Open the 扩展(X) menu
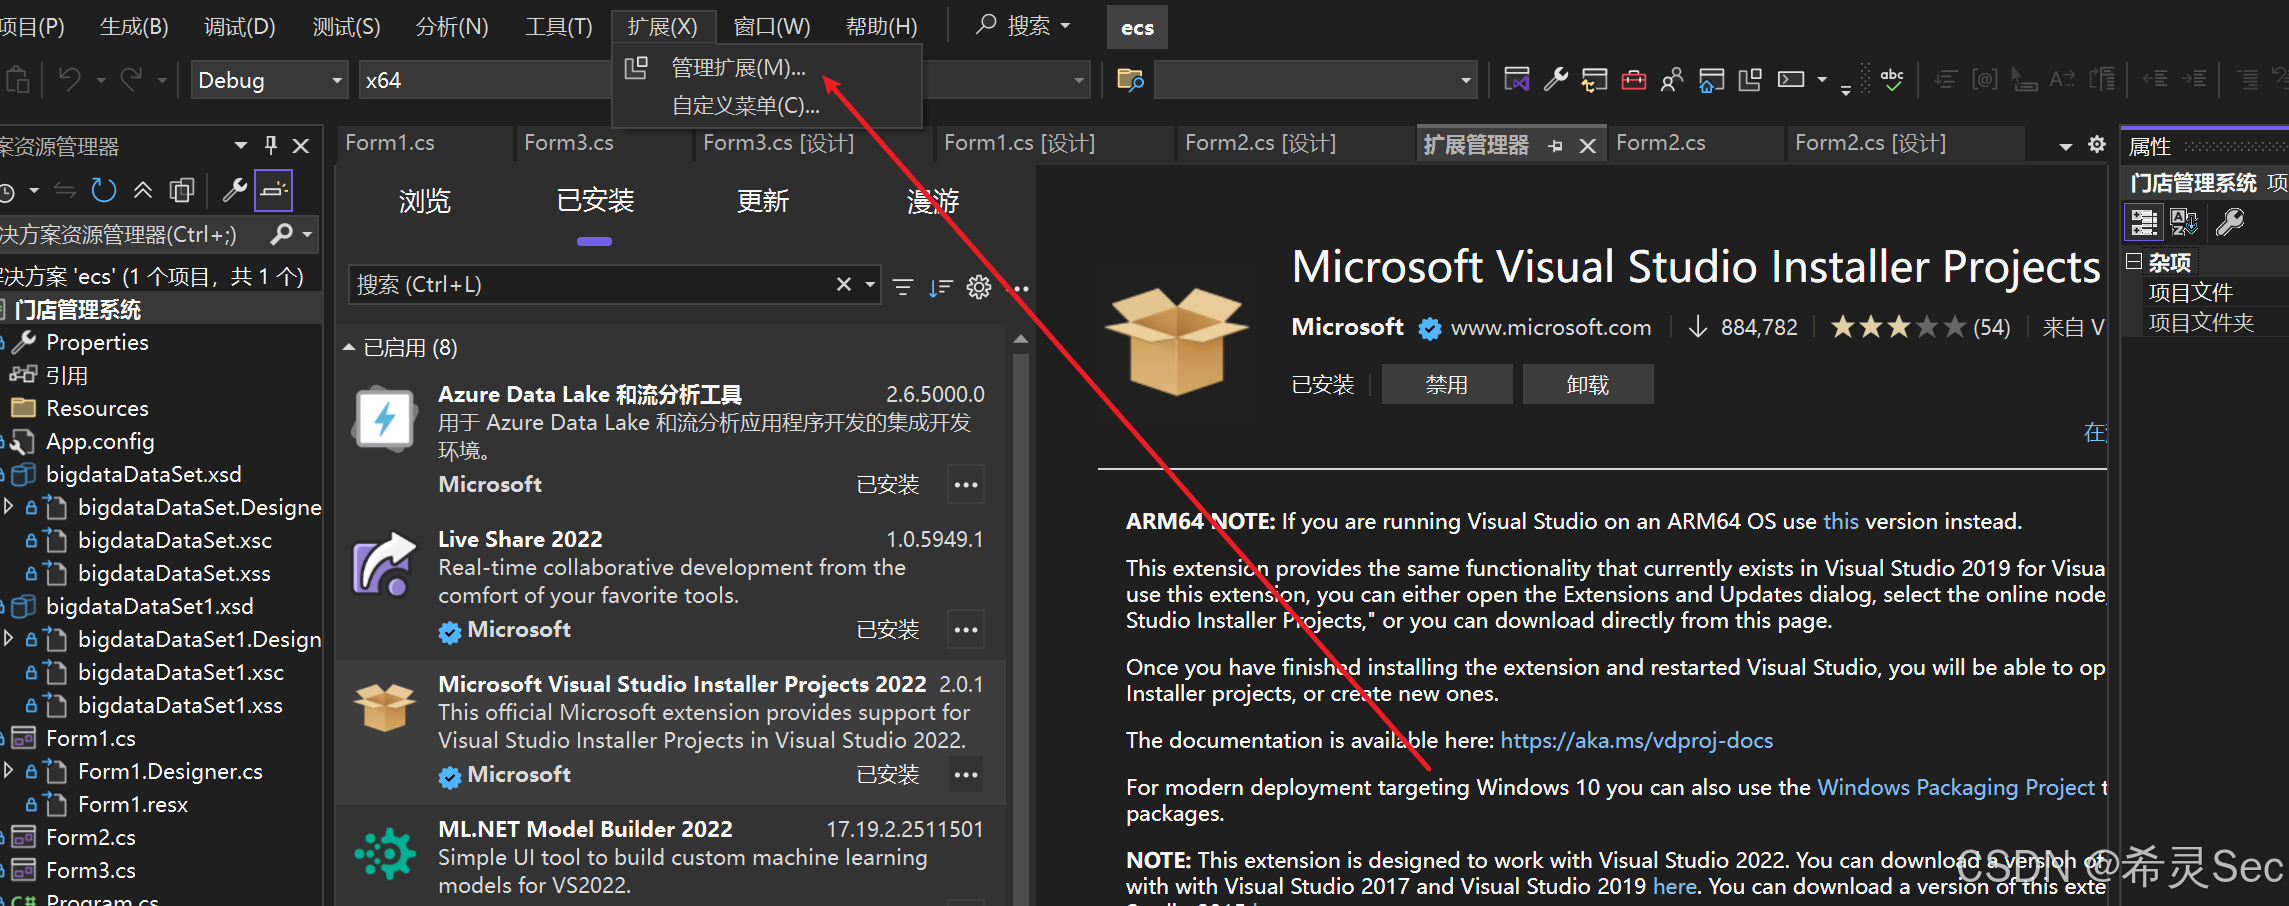The image size is (2289, 906). click(x=662, y=26)
